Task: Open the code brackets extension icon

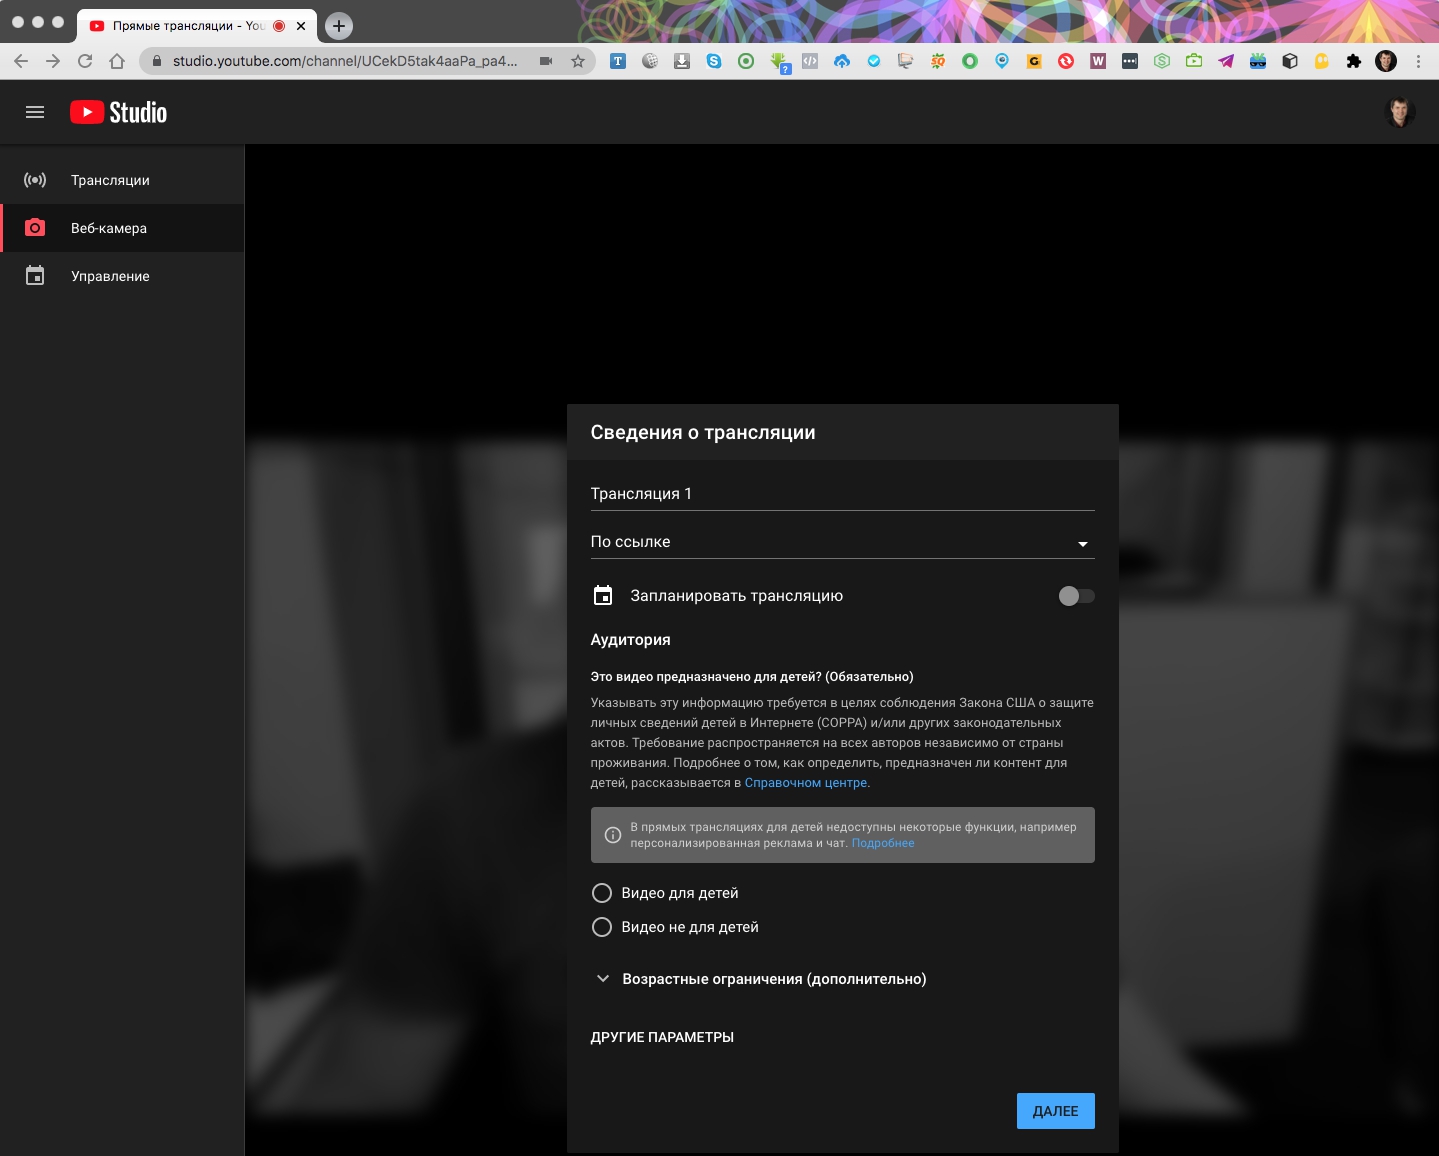Action: coord(810,61)
